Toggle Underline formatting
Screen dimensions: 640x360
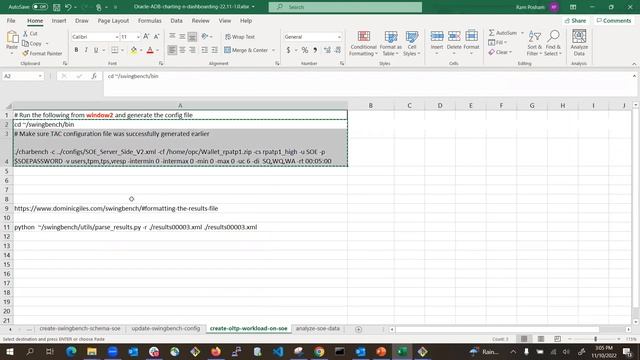96,50
